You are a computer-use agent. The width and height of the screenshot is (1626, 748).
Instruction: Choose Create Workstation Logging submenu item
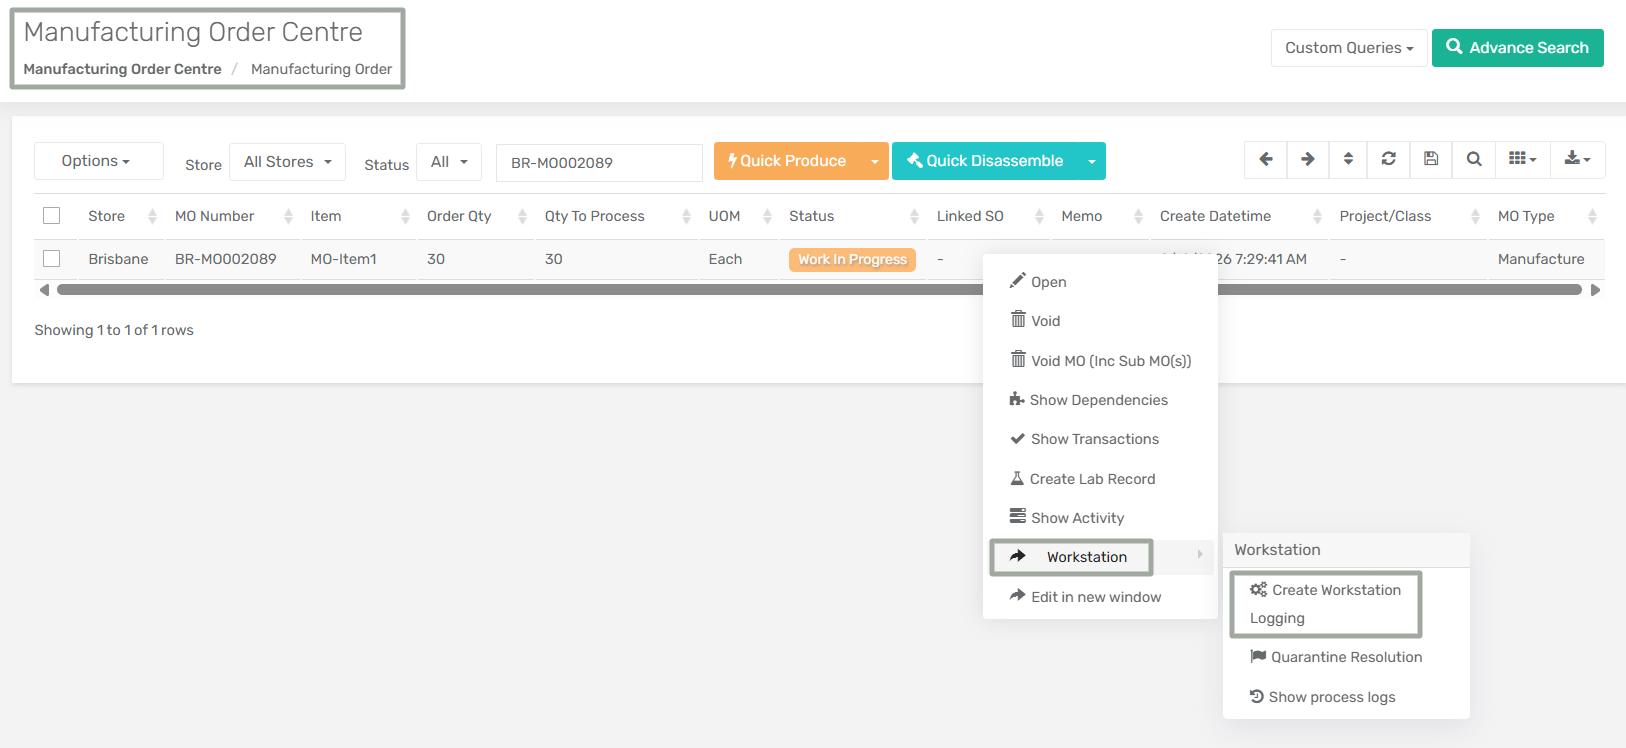(1325, 604)
